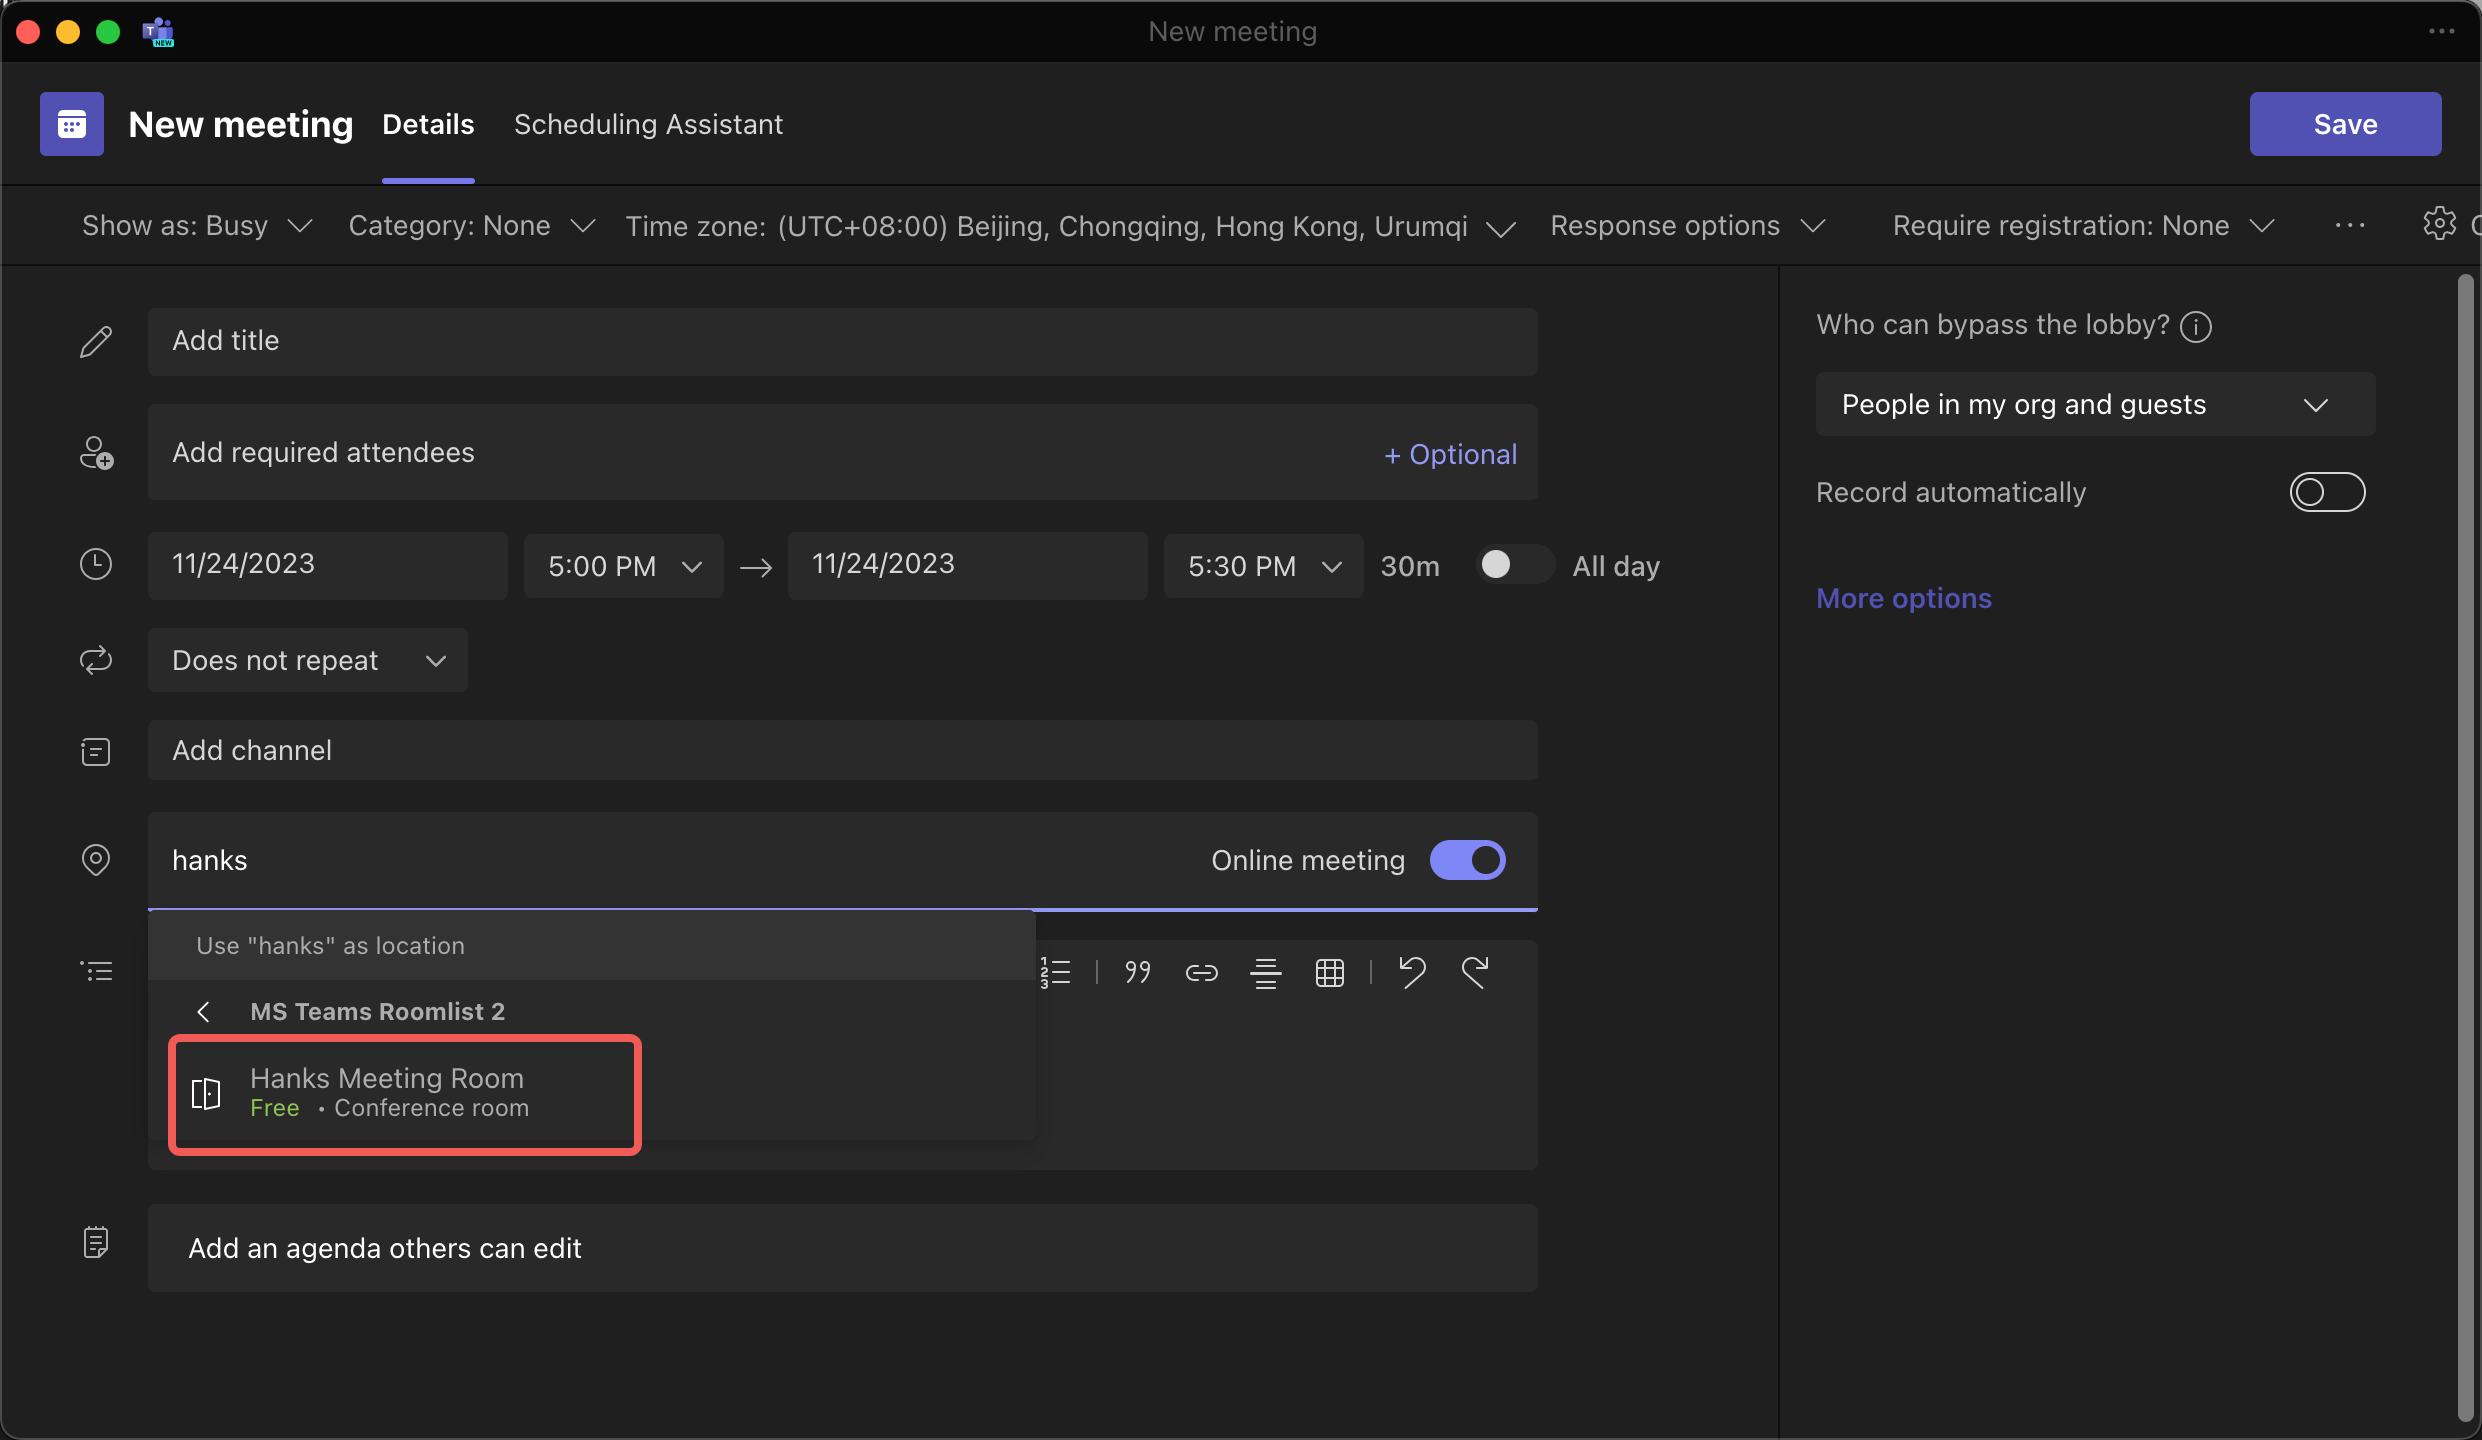Click the agenda notes icon
Screen dimensions: 2482x1440
pyautogui.click(x=96, y=1243)
